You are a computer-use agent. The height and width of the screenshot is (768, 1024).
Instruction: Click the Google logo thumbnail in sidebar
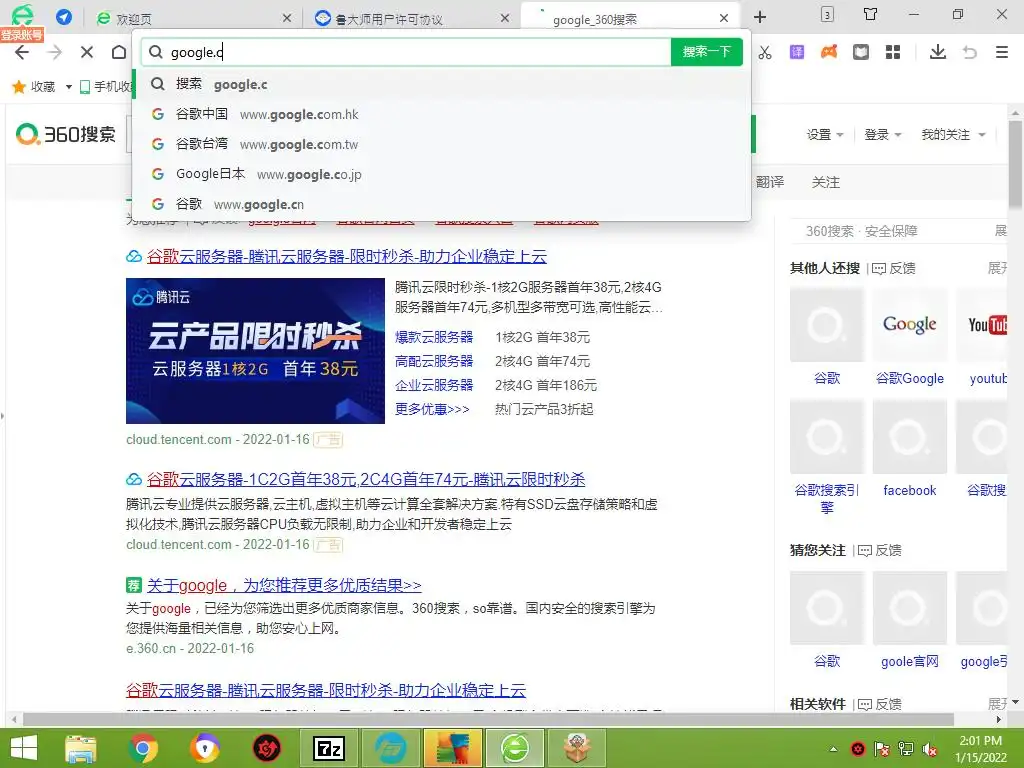point(910,325)
